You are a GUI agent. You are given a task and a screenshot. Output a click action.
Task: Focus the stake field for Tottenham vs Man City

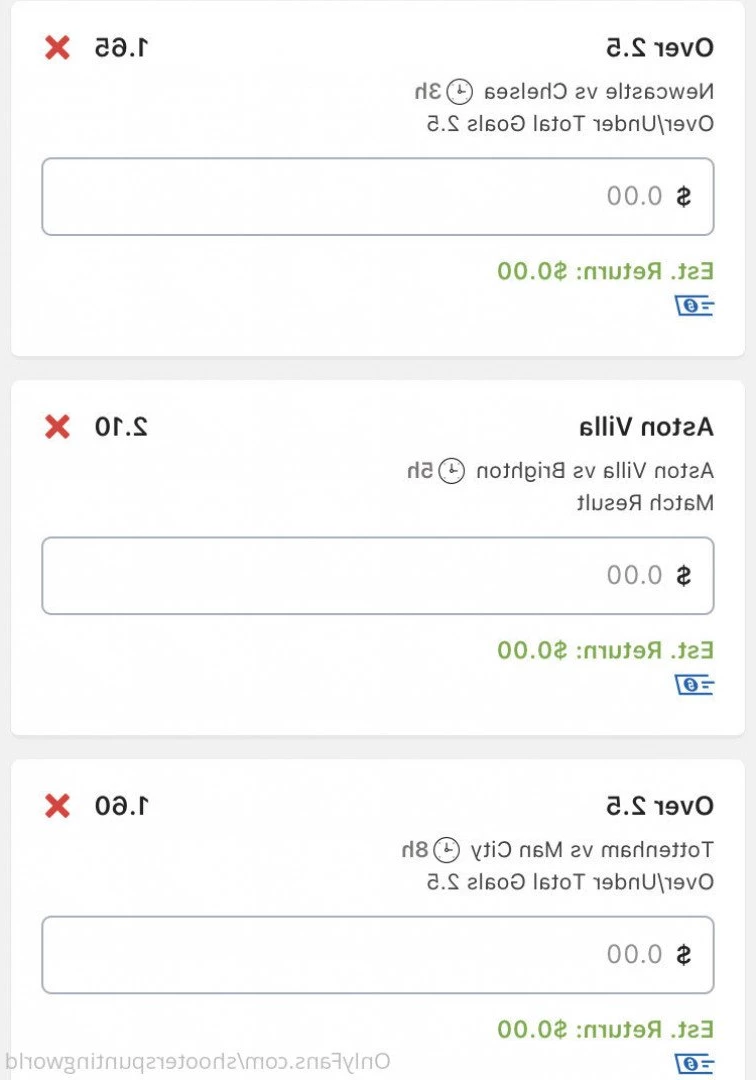[x=377, y=955]
